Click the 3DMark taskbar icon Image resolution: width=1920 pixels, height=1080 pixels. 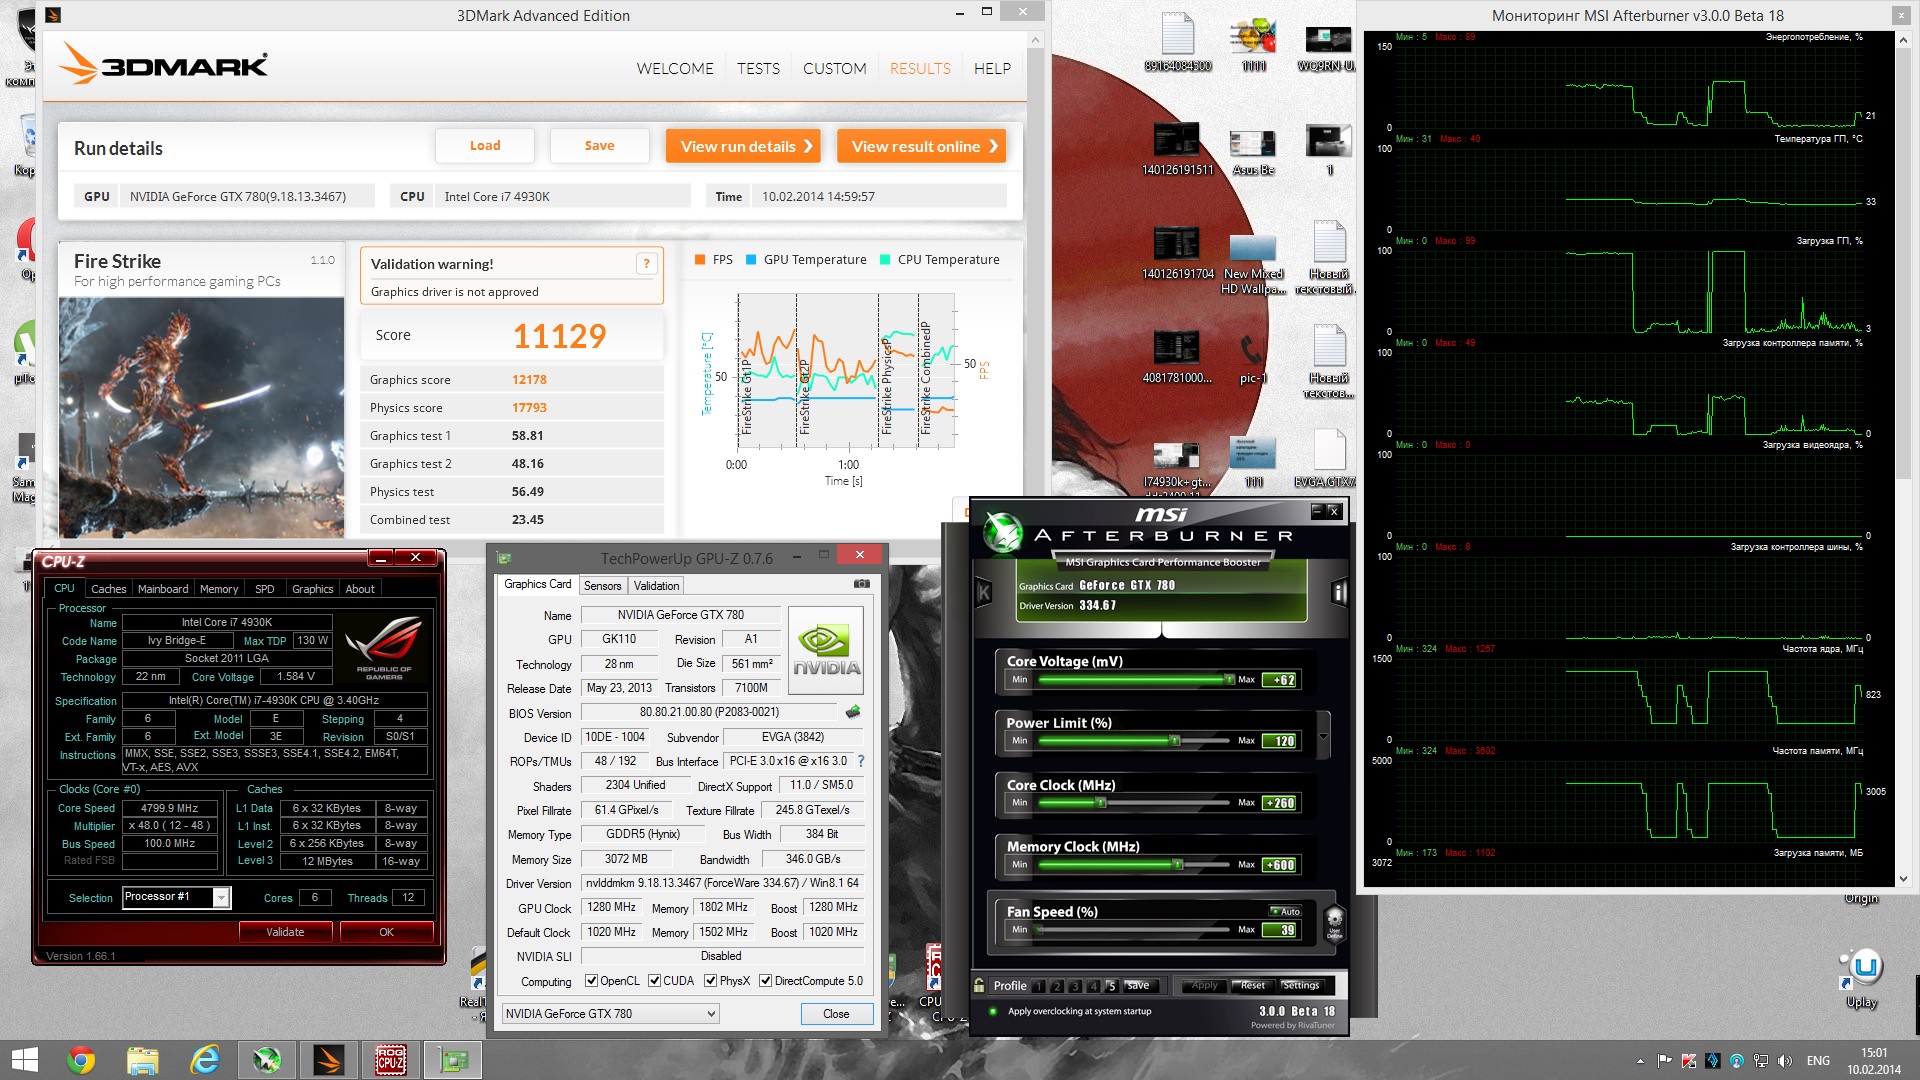329,1060
